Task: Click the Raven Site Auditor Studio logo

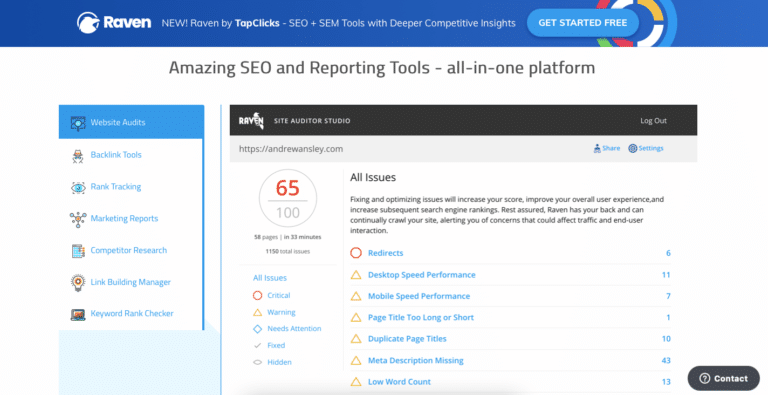Action: [251, 121]
